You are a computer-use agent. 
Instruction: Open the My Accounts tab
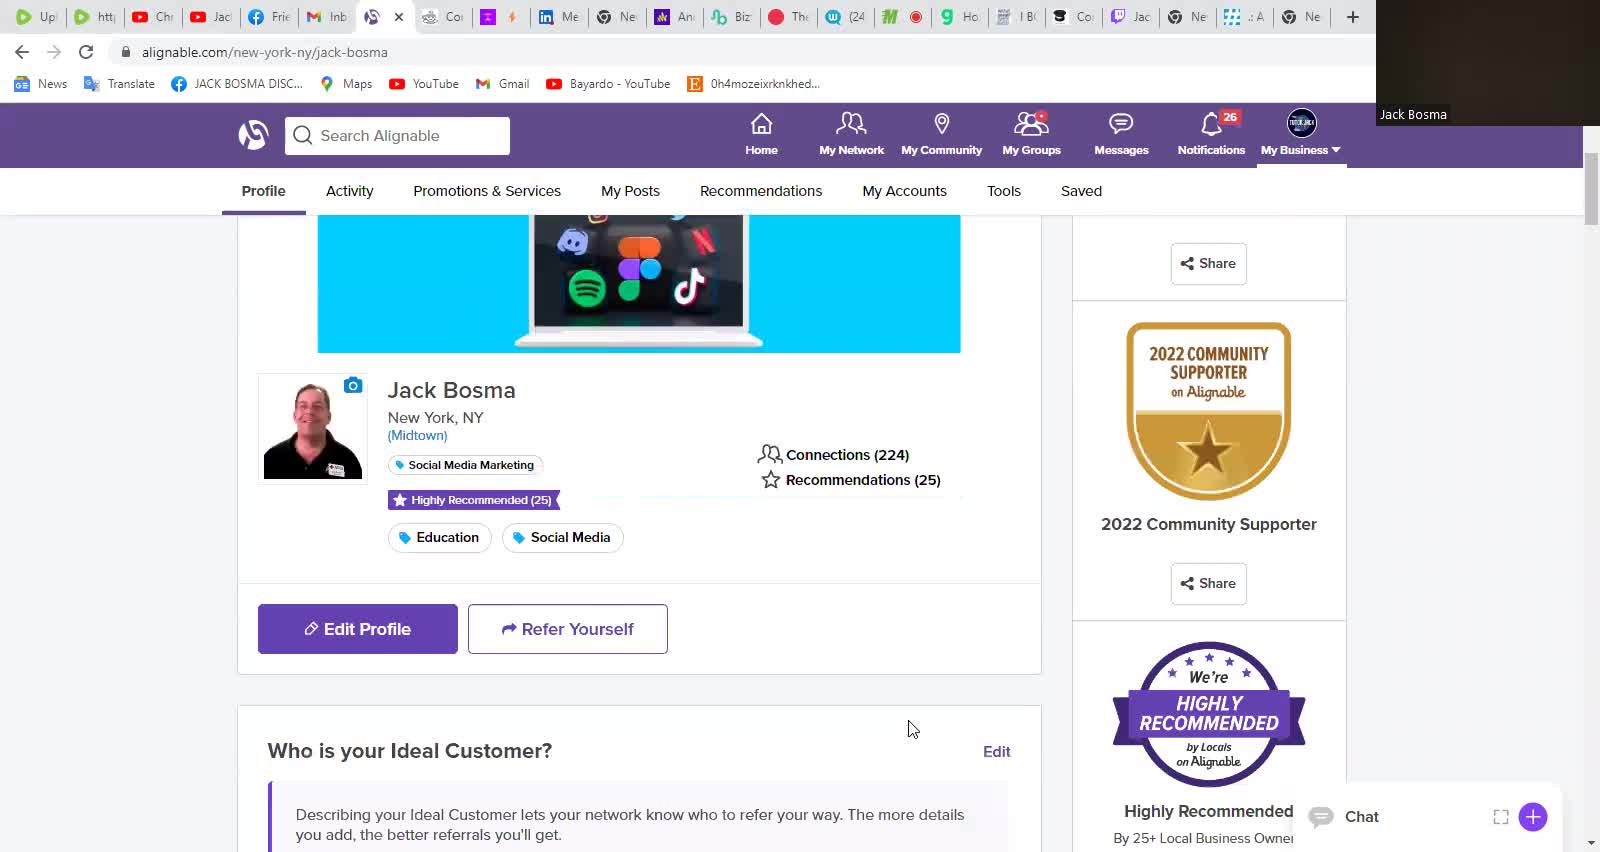coord(904,191)
